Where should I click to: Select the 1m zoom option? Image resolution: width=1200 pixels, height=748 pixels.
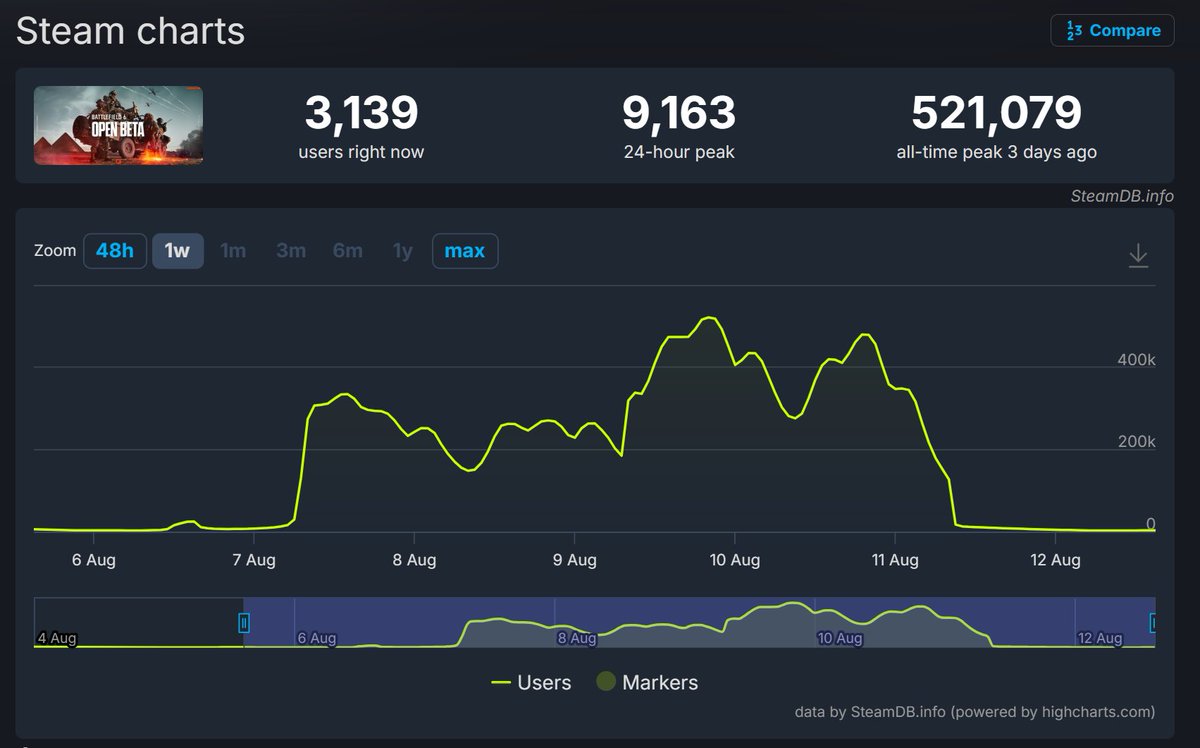[x=233, y=251]
